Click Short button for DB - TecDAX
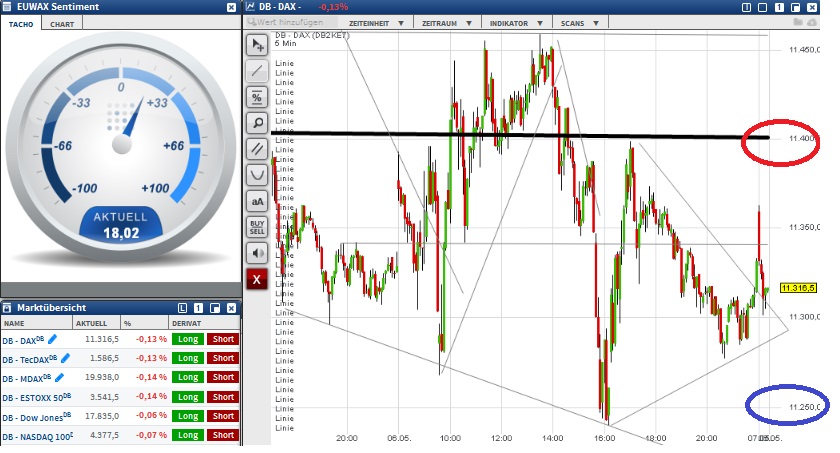 tap(223, 358)
